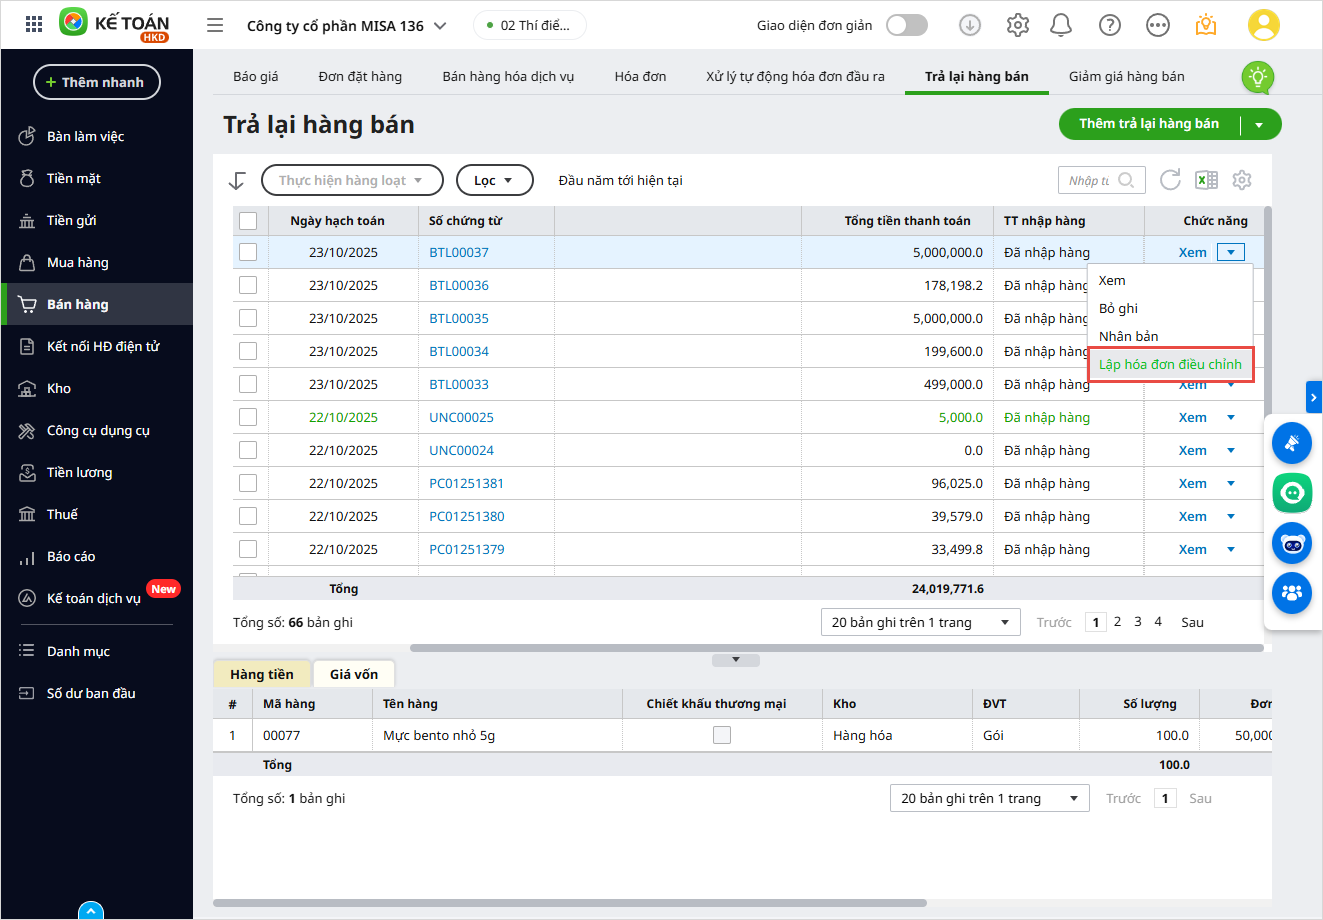The image size is (1323, 920).
Task: Click the Excel export icon
Action: (1207, 180)
